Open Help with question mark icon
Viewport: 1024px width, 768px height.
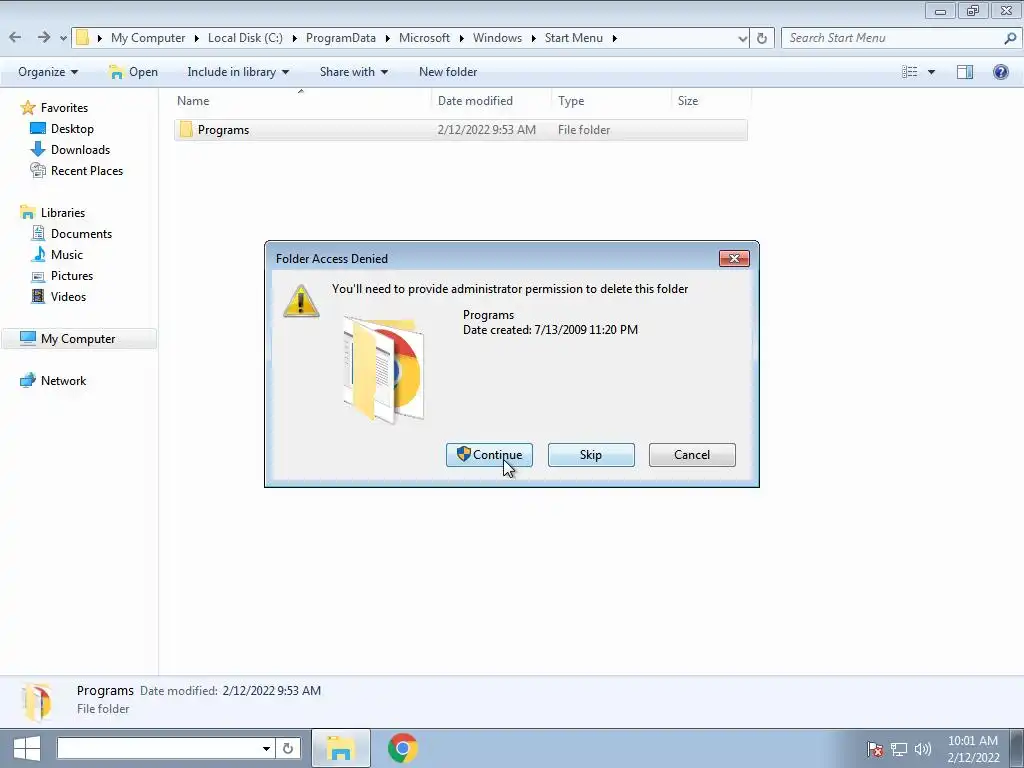[x=1000, y=72]
